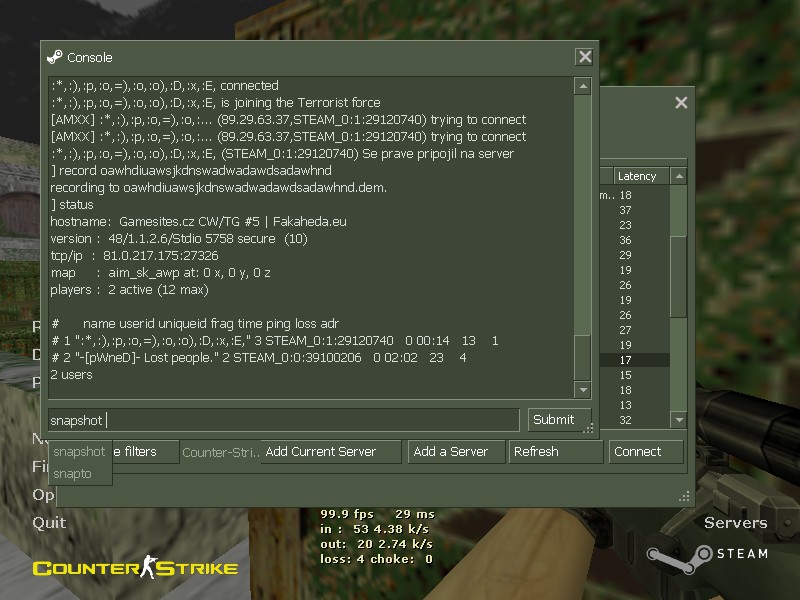Select the server row with latency 13
This screenshot has width=800, height=600.
pyautogui.click(x=635, y=405)
